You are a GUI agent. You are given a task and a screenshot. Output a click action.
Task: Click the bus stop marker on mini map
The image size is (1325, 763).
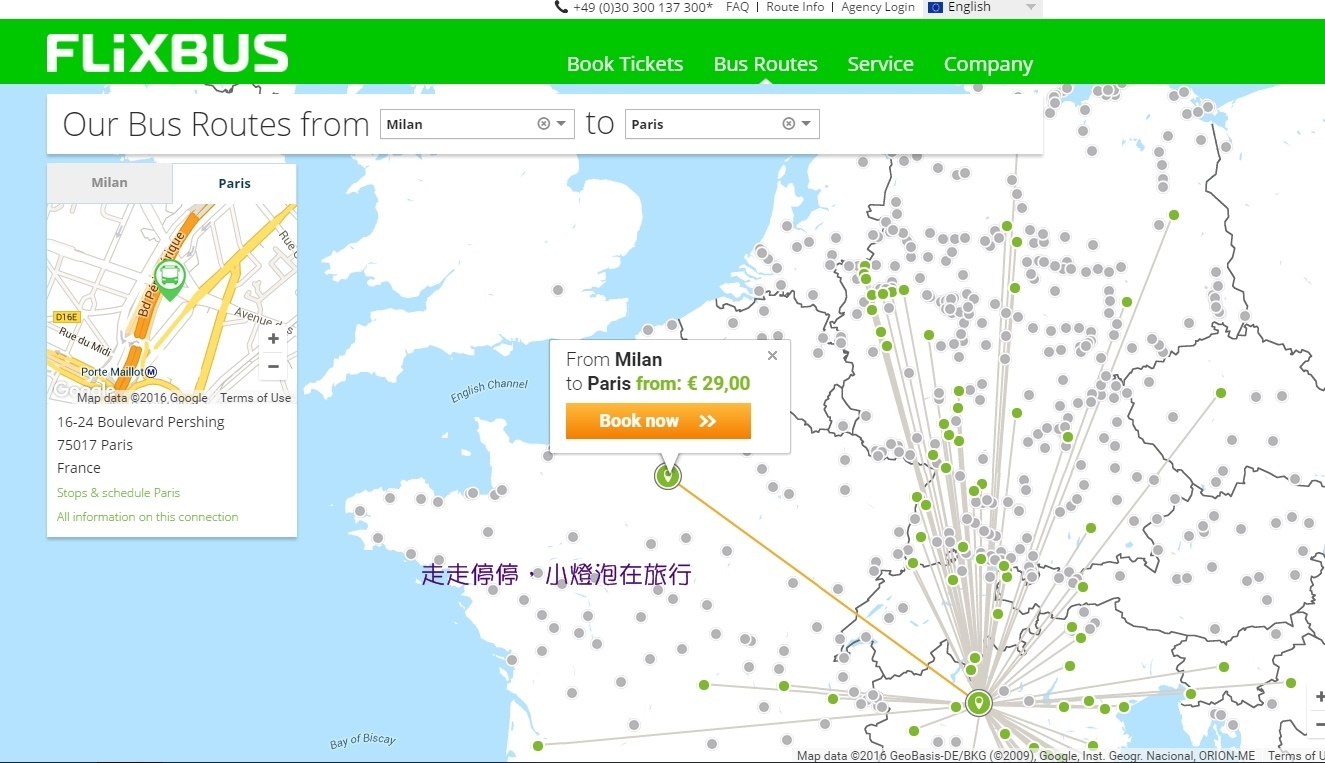coord(170,279)
